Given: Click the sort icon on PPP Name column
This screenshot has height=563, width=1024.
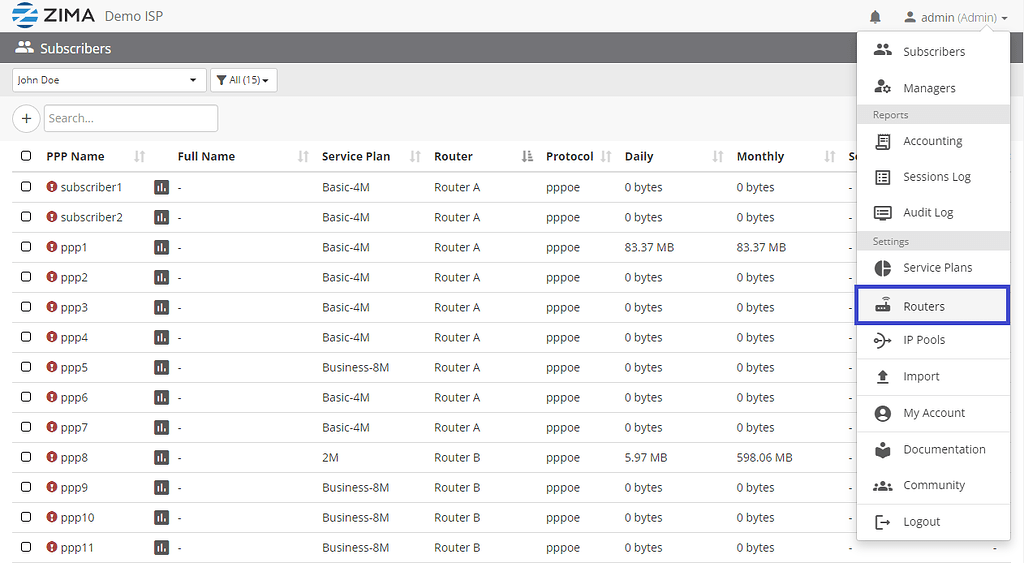Looking at the screenshot, I should click(x=140, y=157).
